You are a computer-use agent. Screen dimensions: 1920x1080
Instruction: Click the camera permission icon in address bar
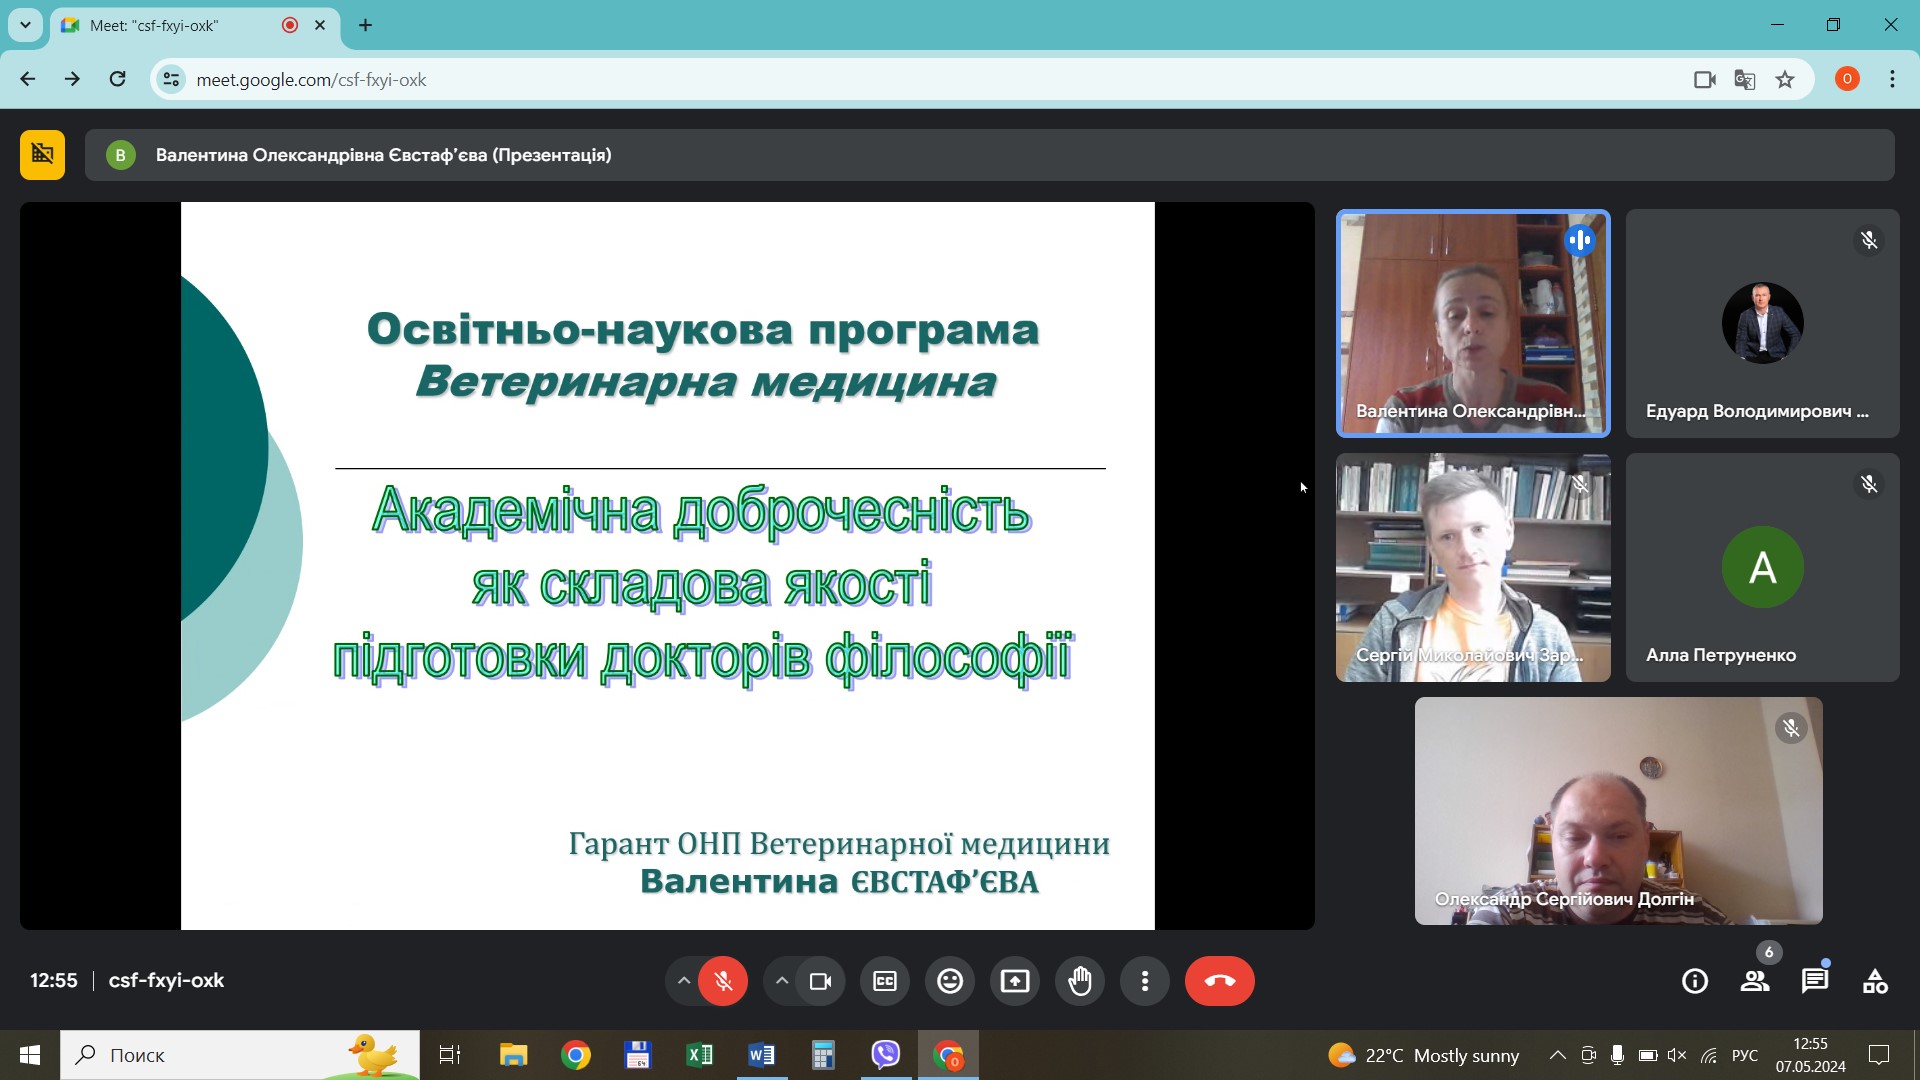click(x=1705, y=79)
